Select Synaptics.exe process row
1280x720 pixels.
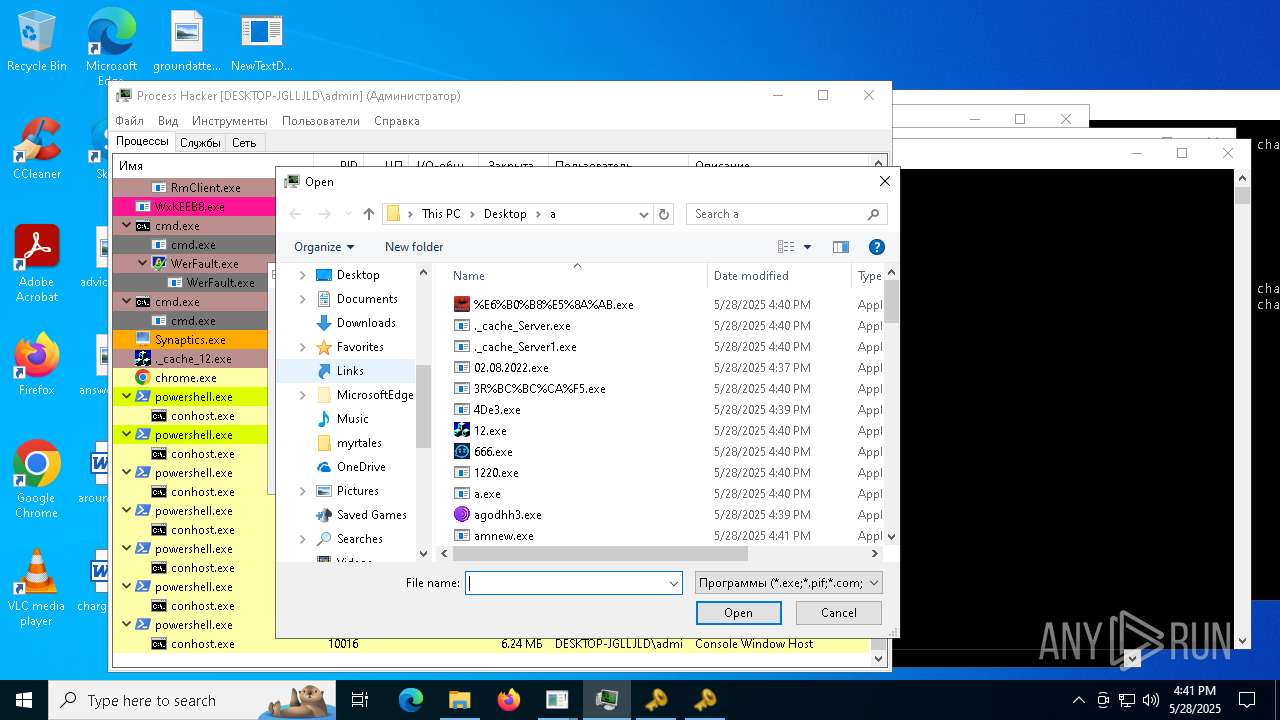pos(190,340)
